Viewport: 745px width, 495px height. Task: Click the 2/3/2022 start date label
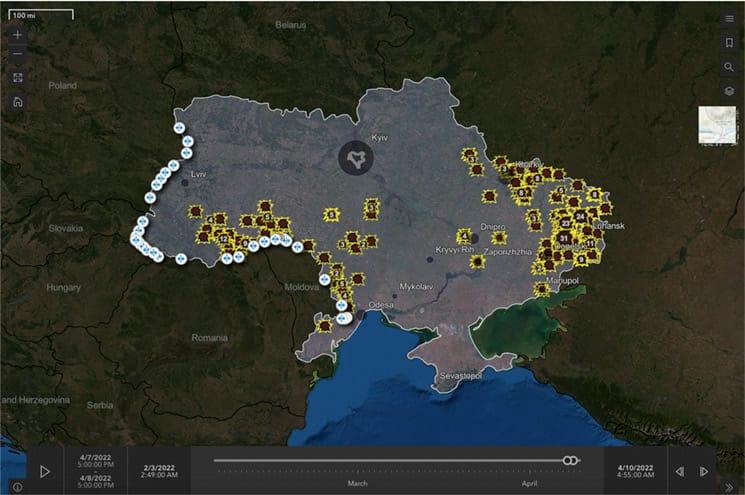158,471
